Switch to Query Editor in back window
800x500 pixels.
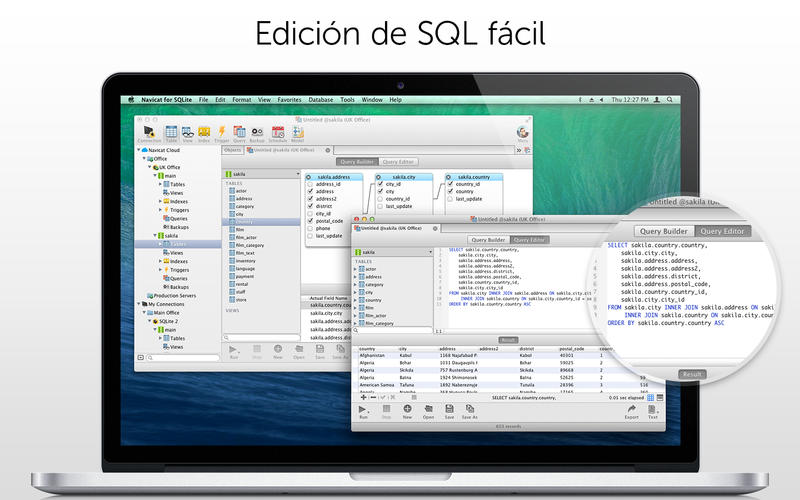(398, 162)
